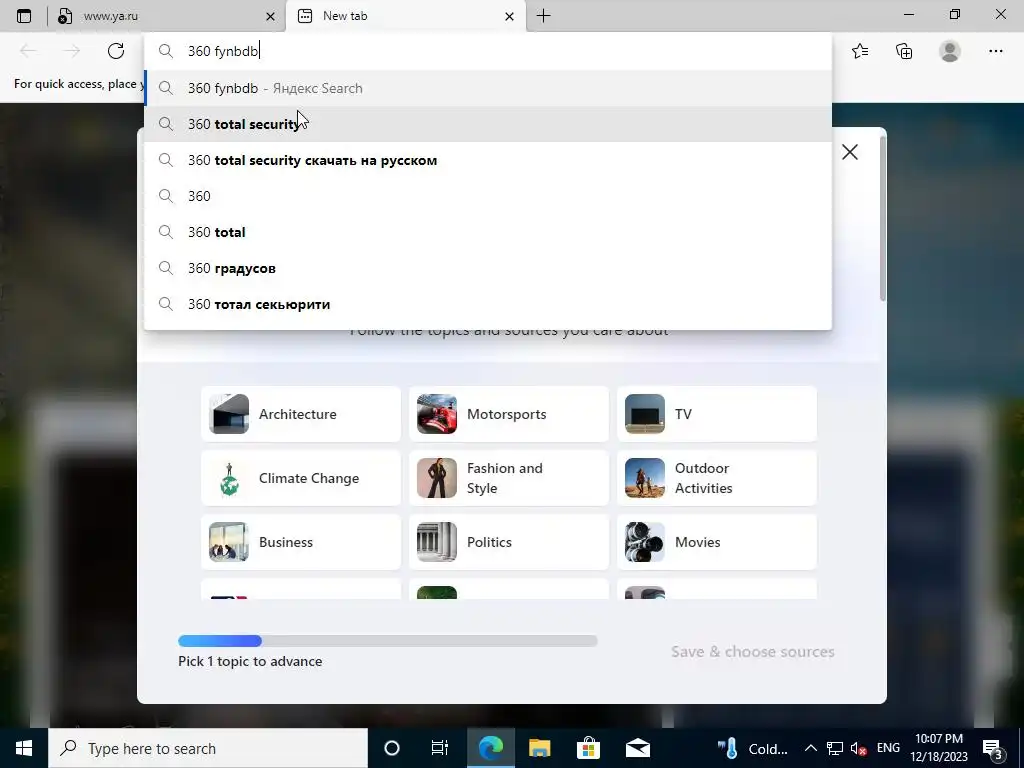
Task: Pick the Politics topic card
Action: (x=509, y=542)
